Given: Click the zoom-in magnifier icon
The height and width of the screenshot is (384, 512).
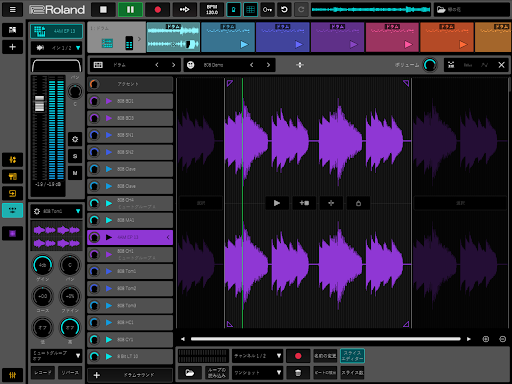Looking at the screenshot, I should point(486,339).
